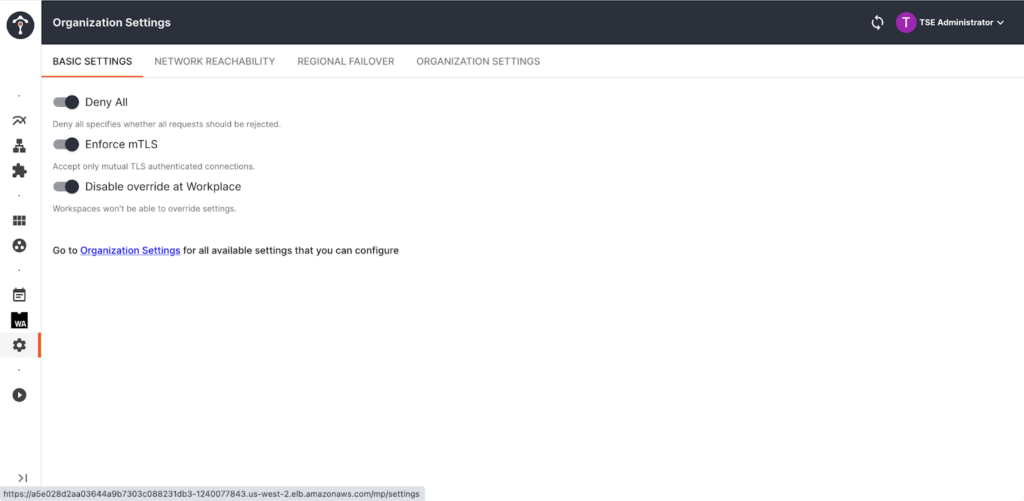The width and height of the screenshot is (1024, 501).
Task: Switch to the Network Reachability tab
Action: click(214, 61)
